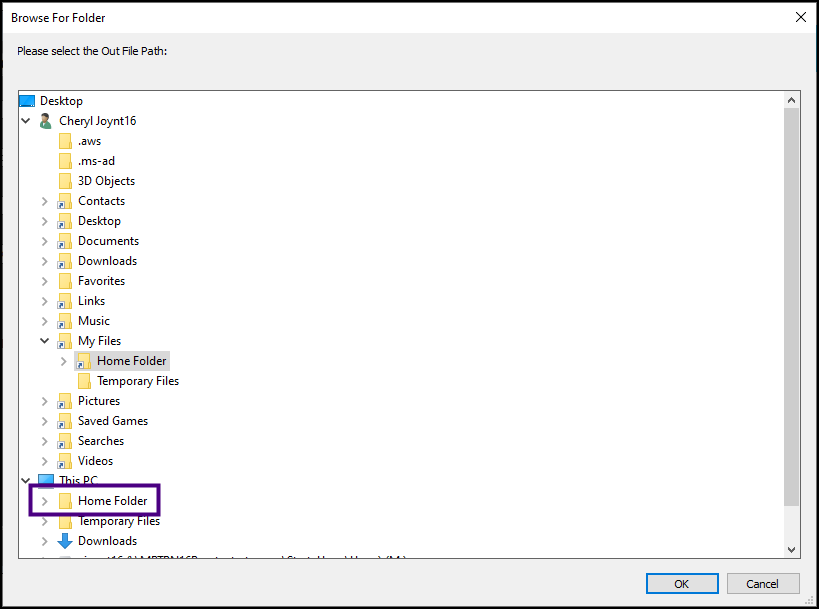Screen dimensions: 819x609
Task: Select the '3D Objects' folder name
Action: pyautogui.click(x=107, y=181)
